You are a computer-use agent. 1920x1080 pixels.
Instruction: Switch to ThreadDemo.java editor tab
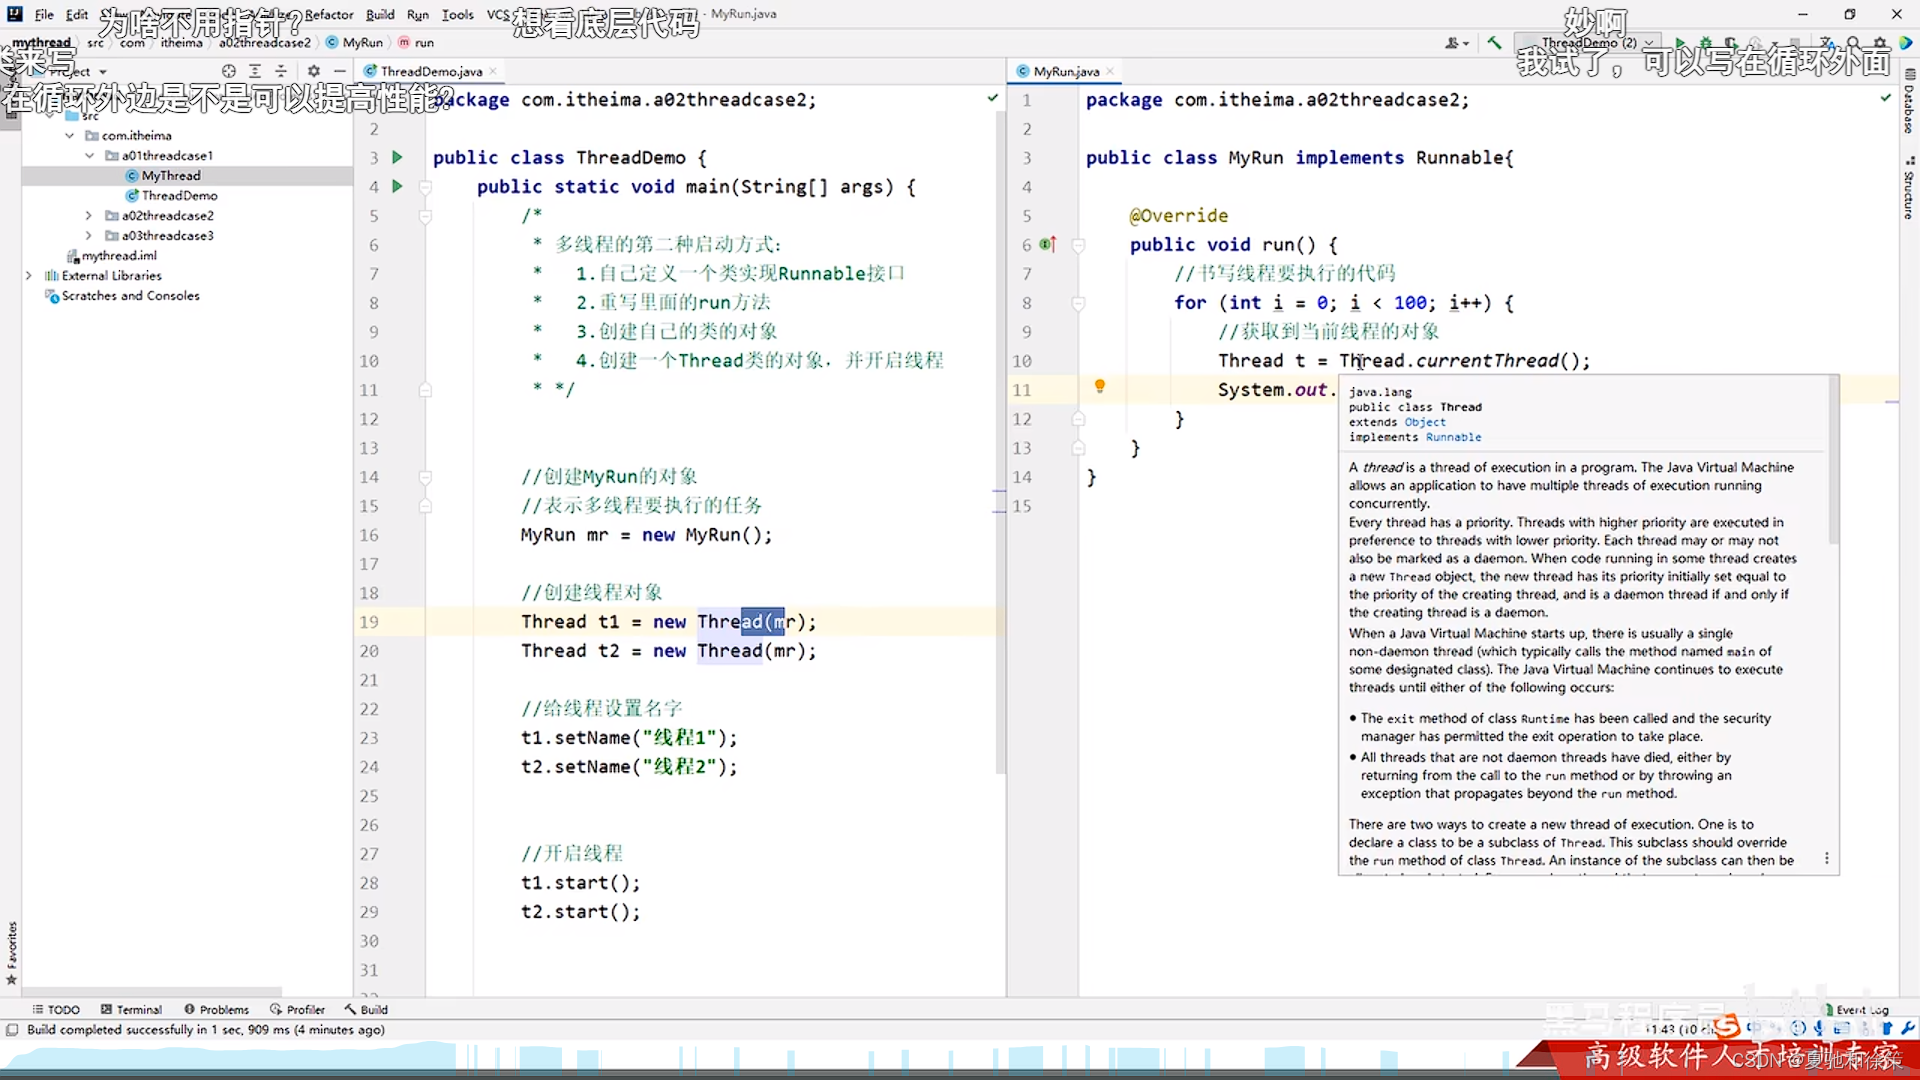click(x=431, y=71)
